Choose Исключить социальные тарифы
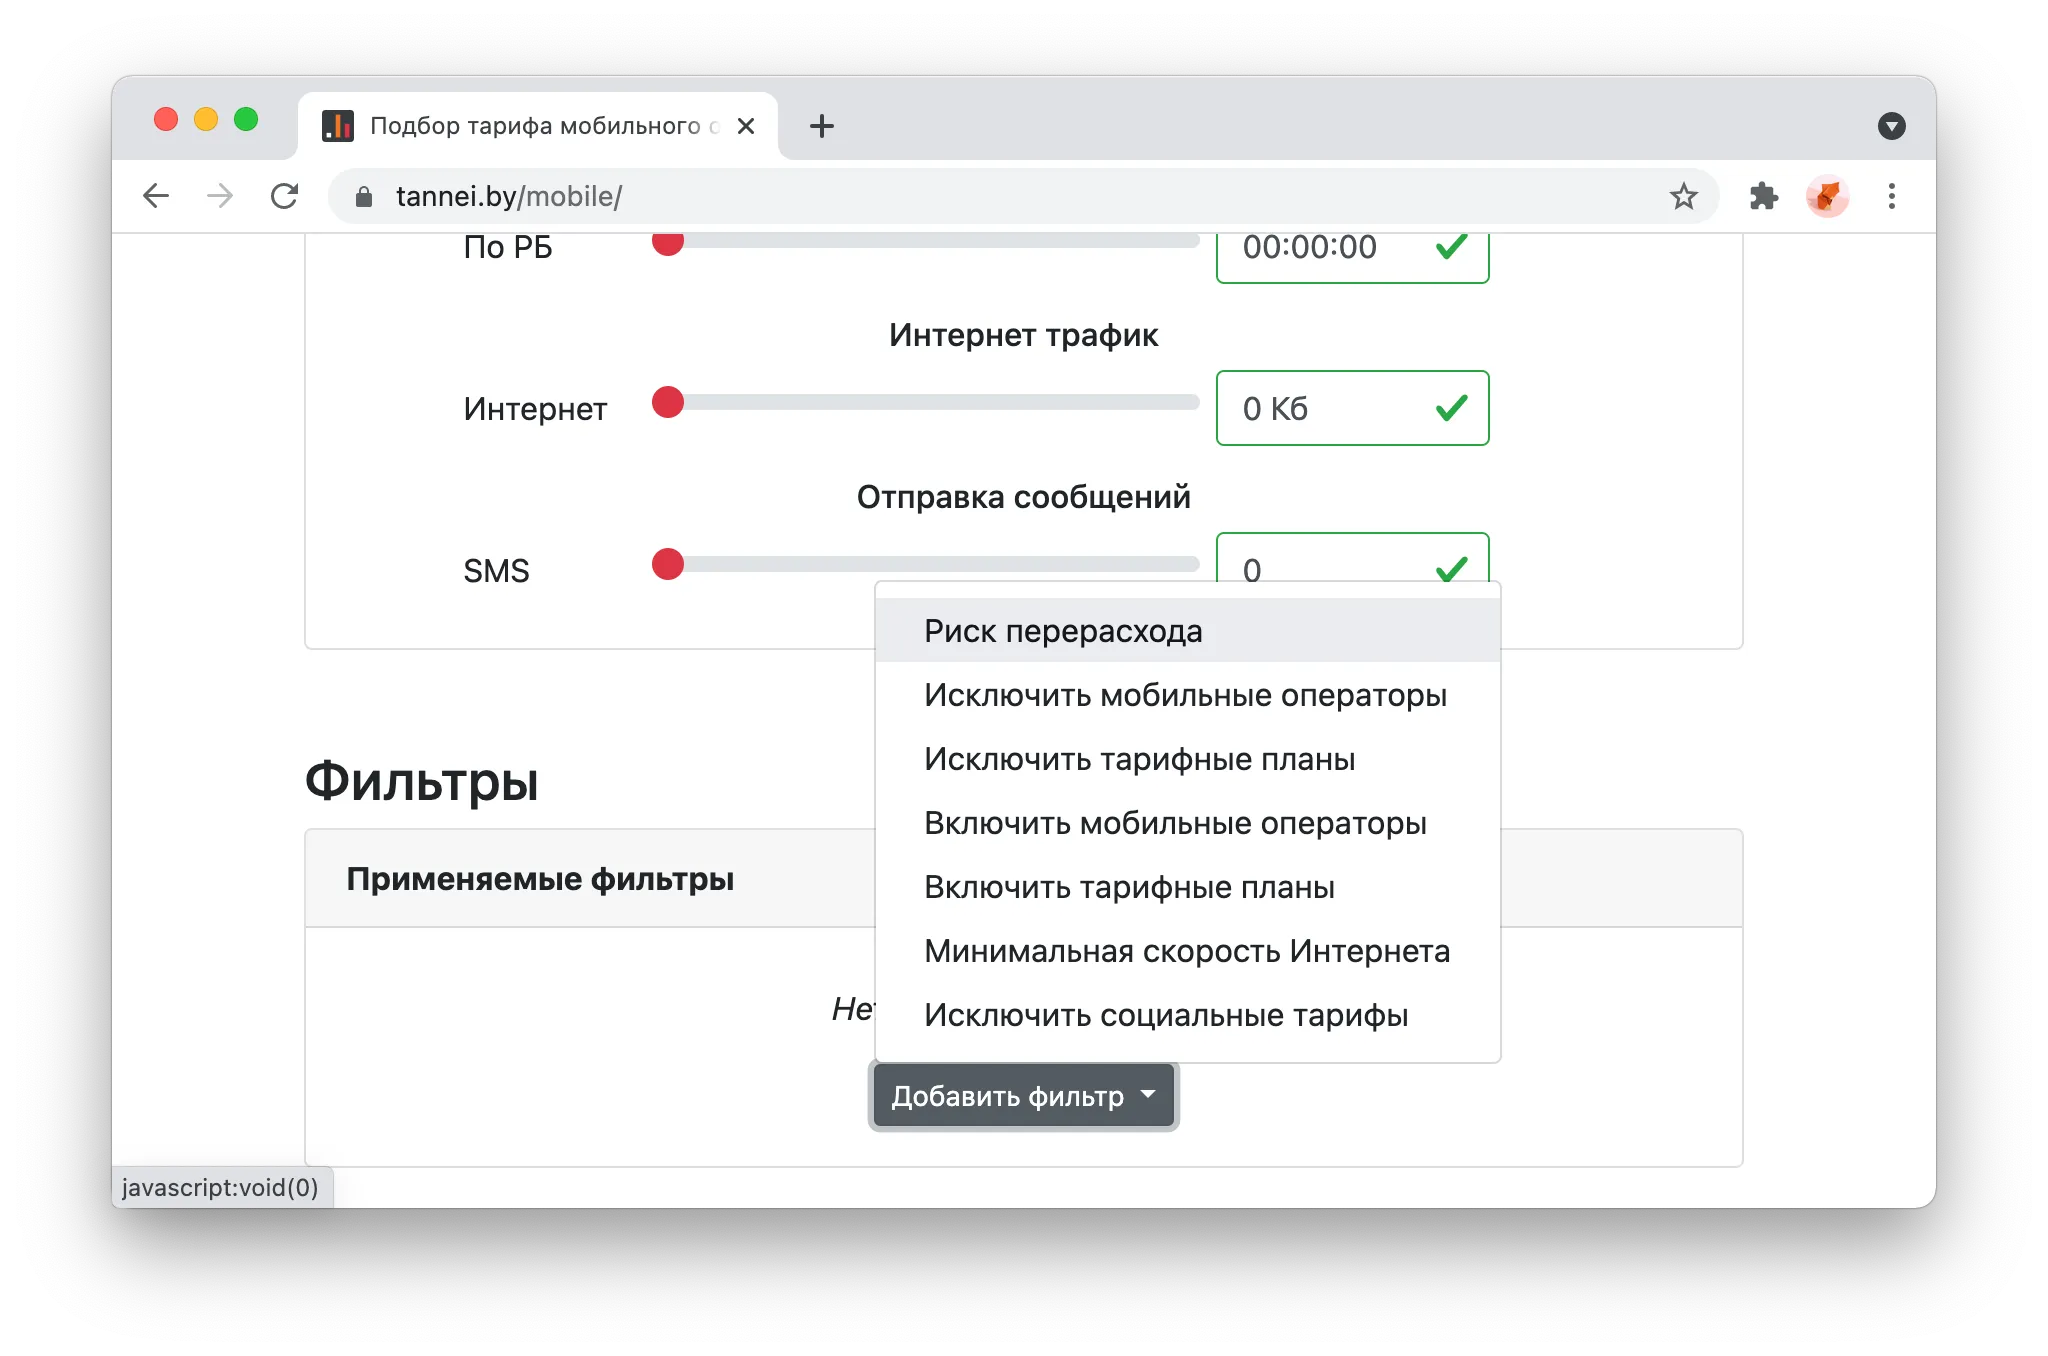 1187,1015
